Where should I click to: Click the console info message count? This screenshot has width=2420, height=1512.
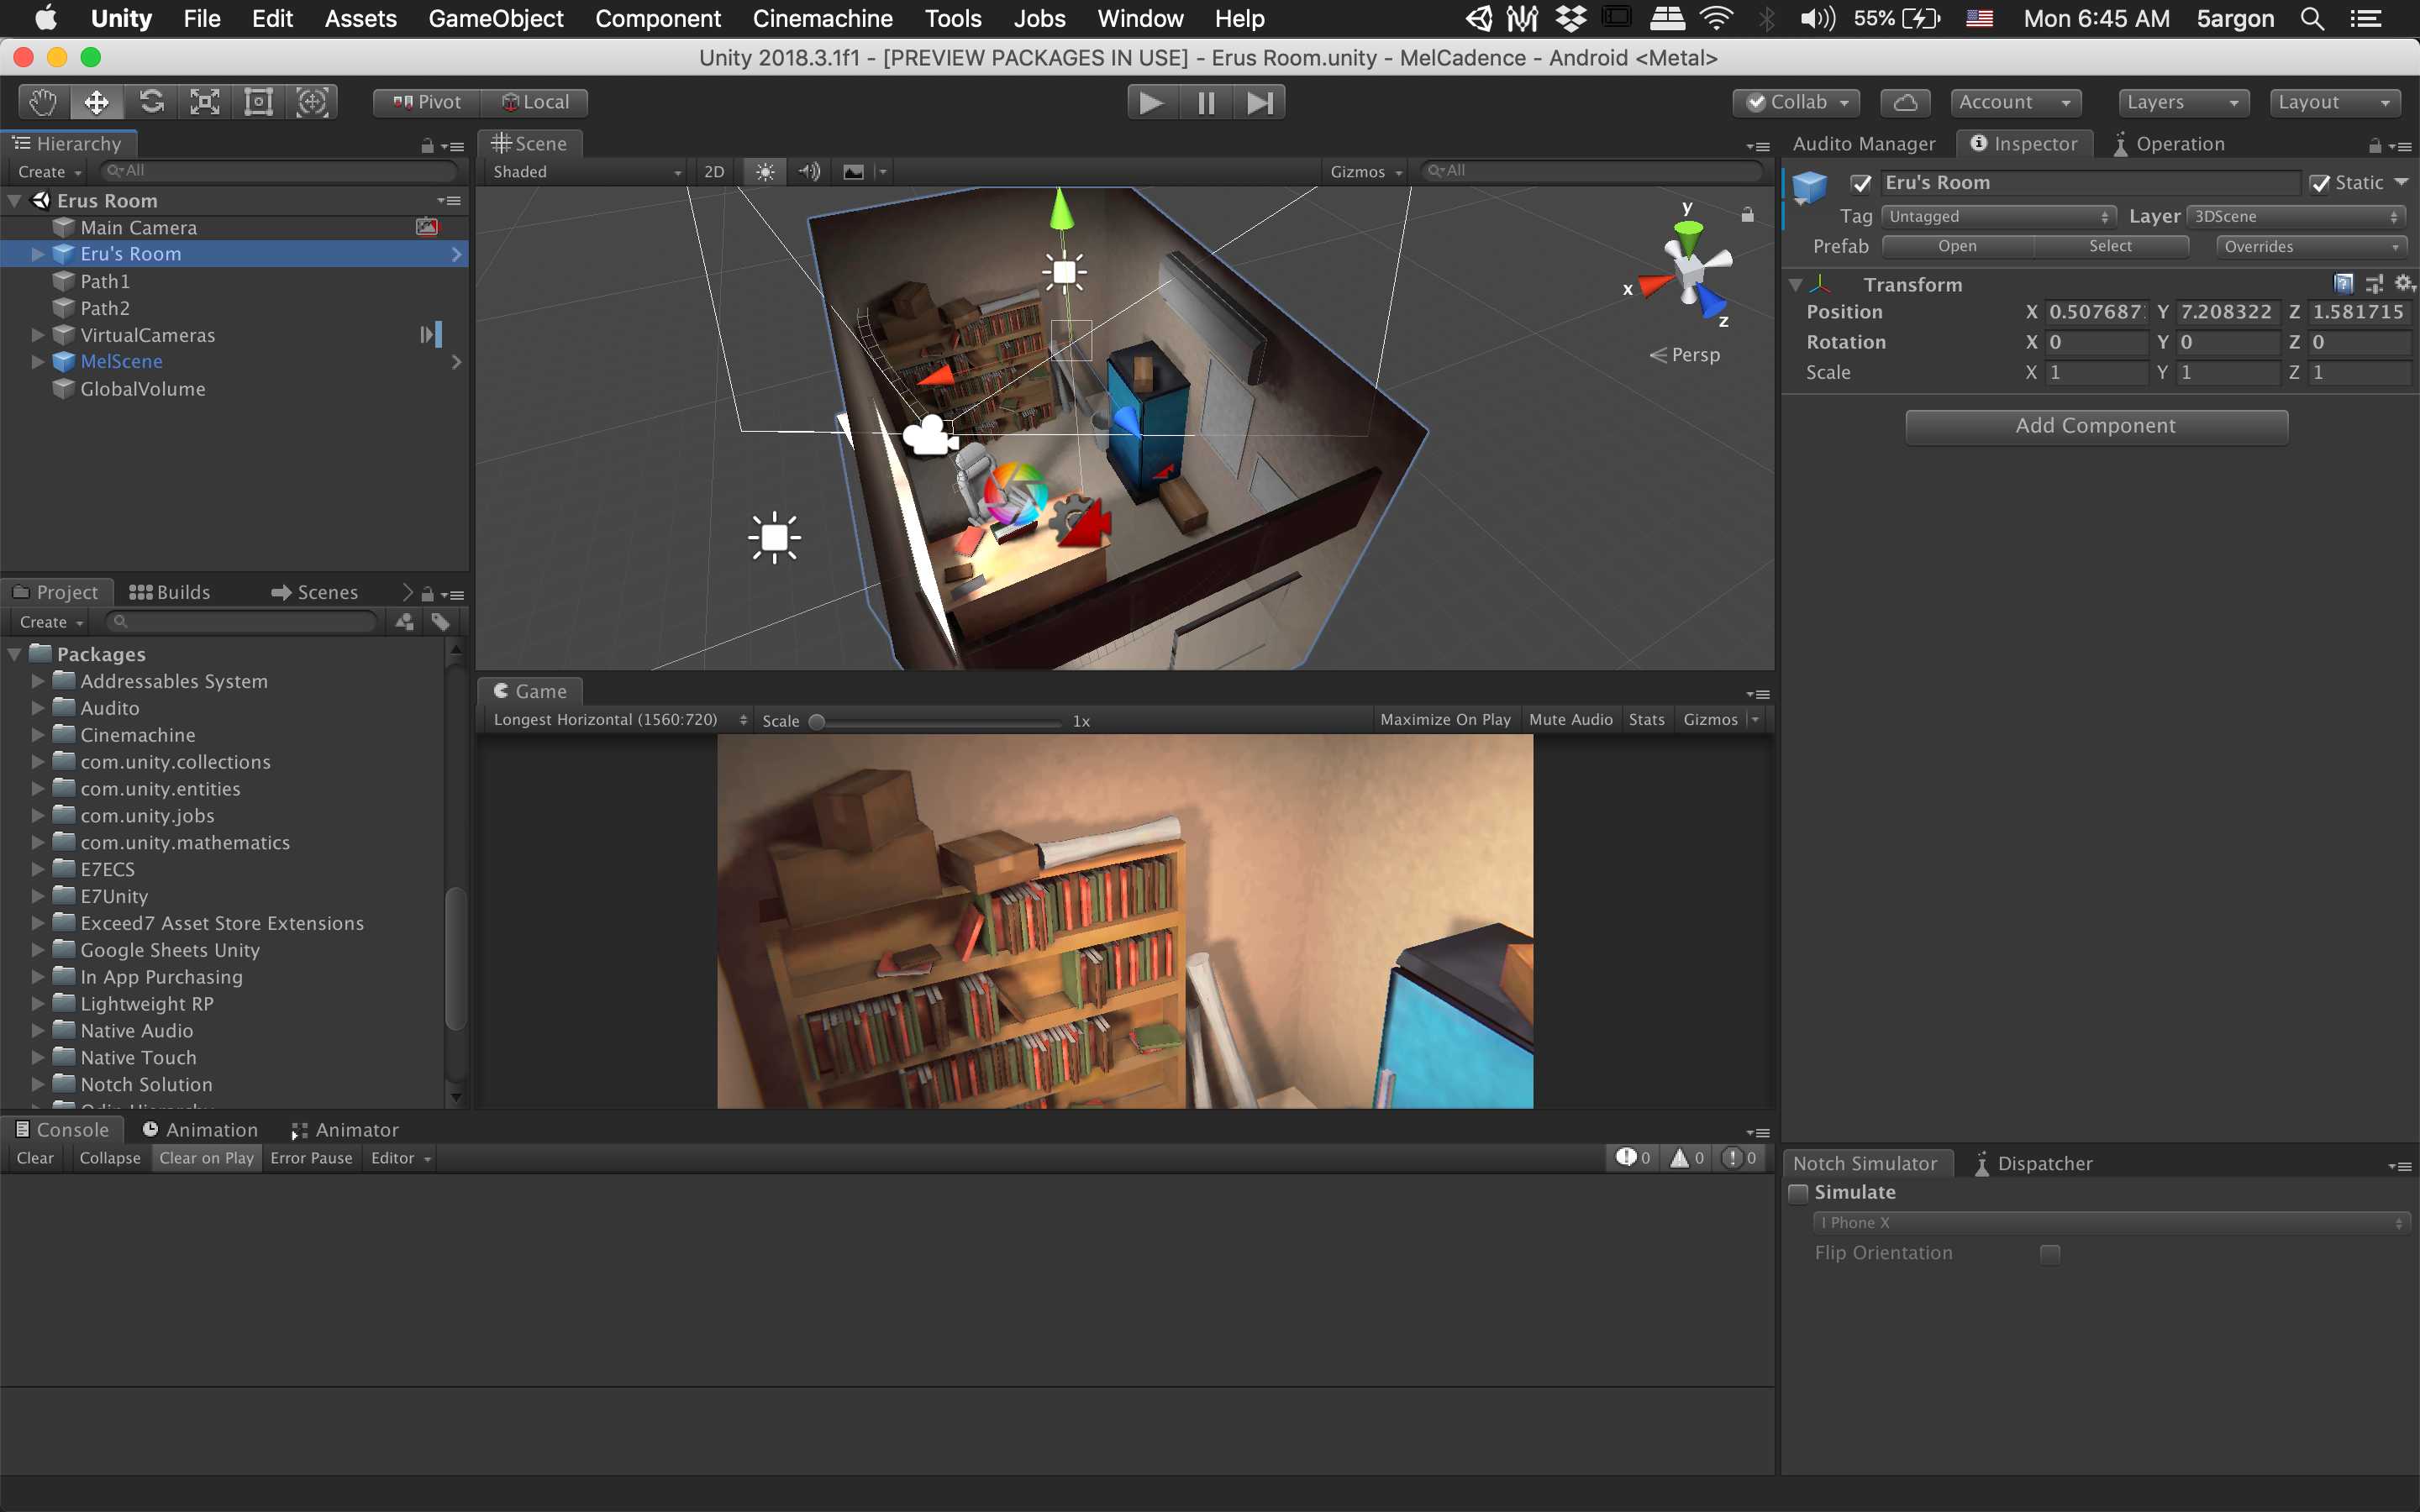pyautogui.click(x=1633, y=1158)
